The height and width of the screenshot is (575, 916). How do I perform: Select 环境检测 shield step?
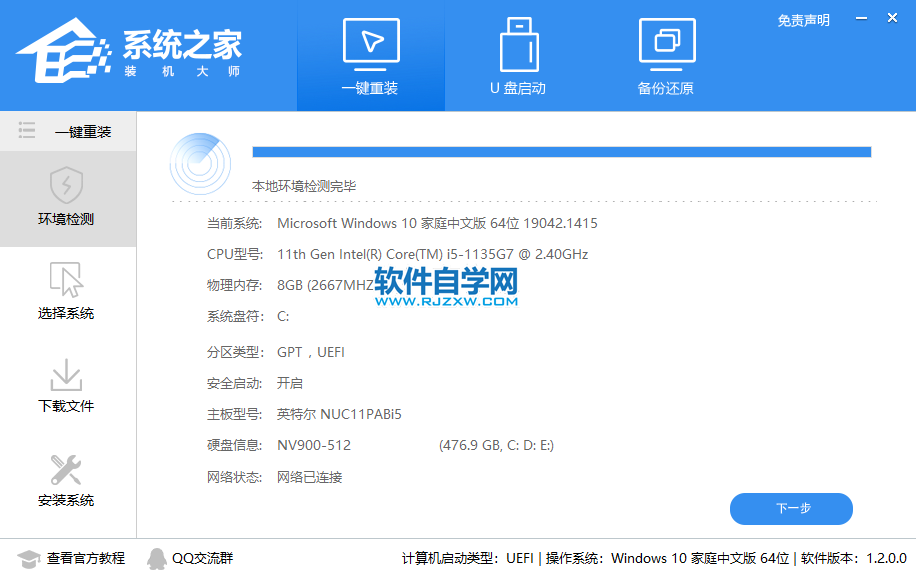coord(68,199)
